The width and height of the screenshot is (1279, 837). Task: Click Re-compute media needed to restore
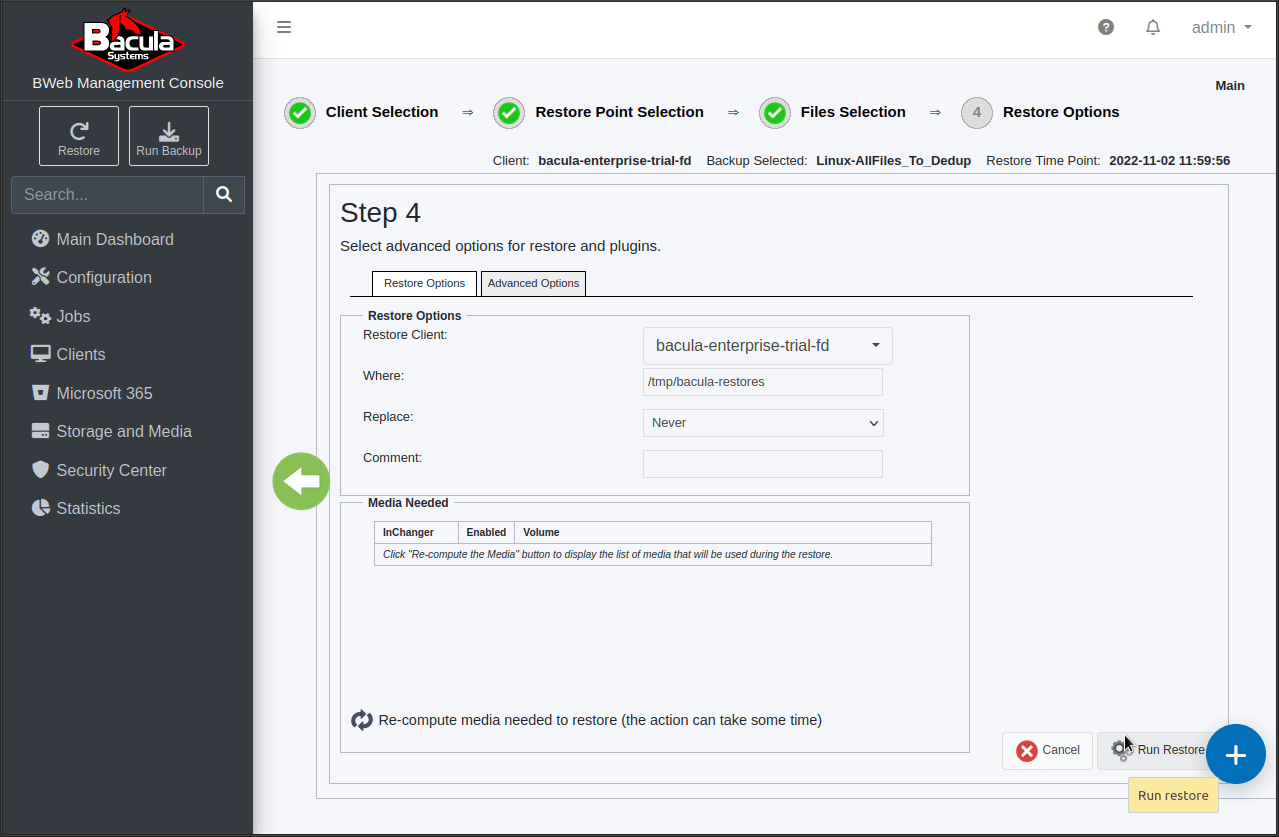pyautogui.click(x=600, y=720)
